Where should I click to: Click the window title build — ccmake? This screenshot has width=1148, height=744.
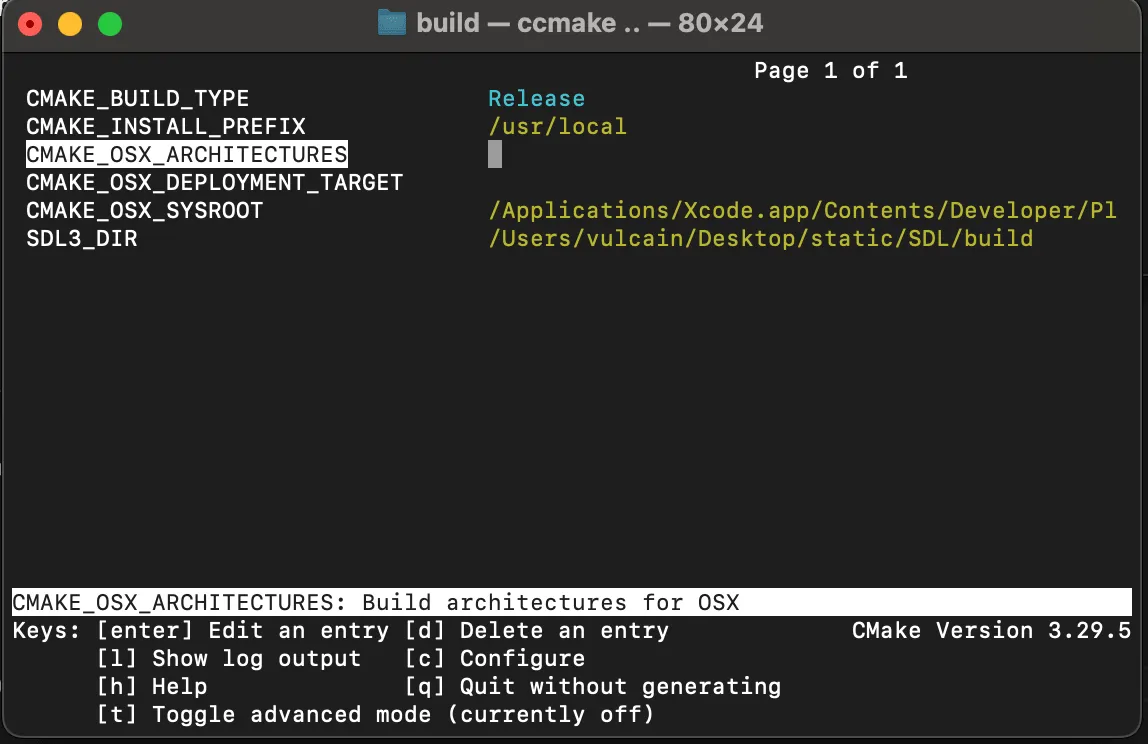tap(589, 23)
